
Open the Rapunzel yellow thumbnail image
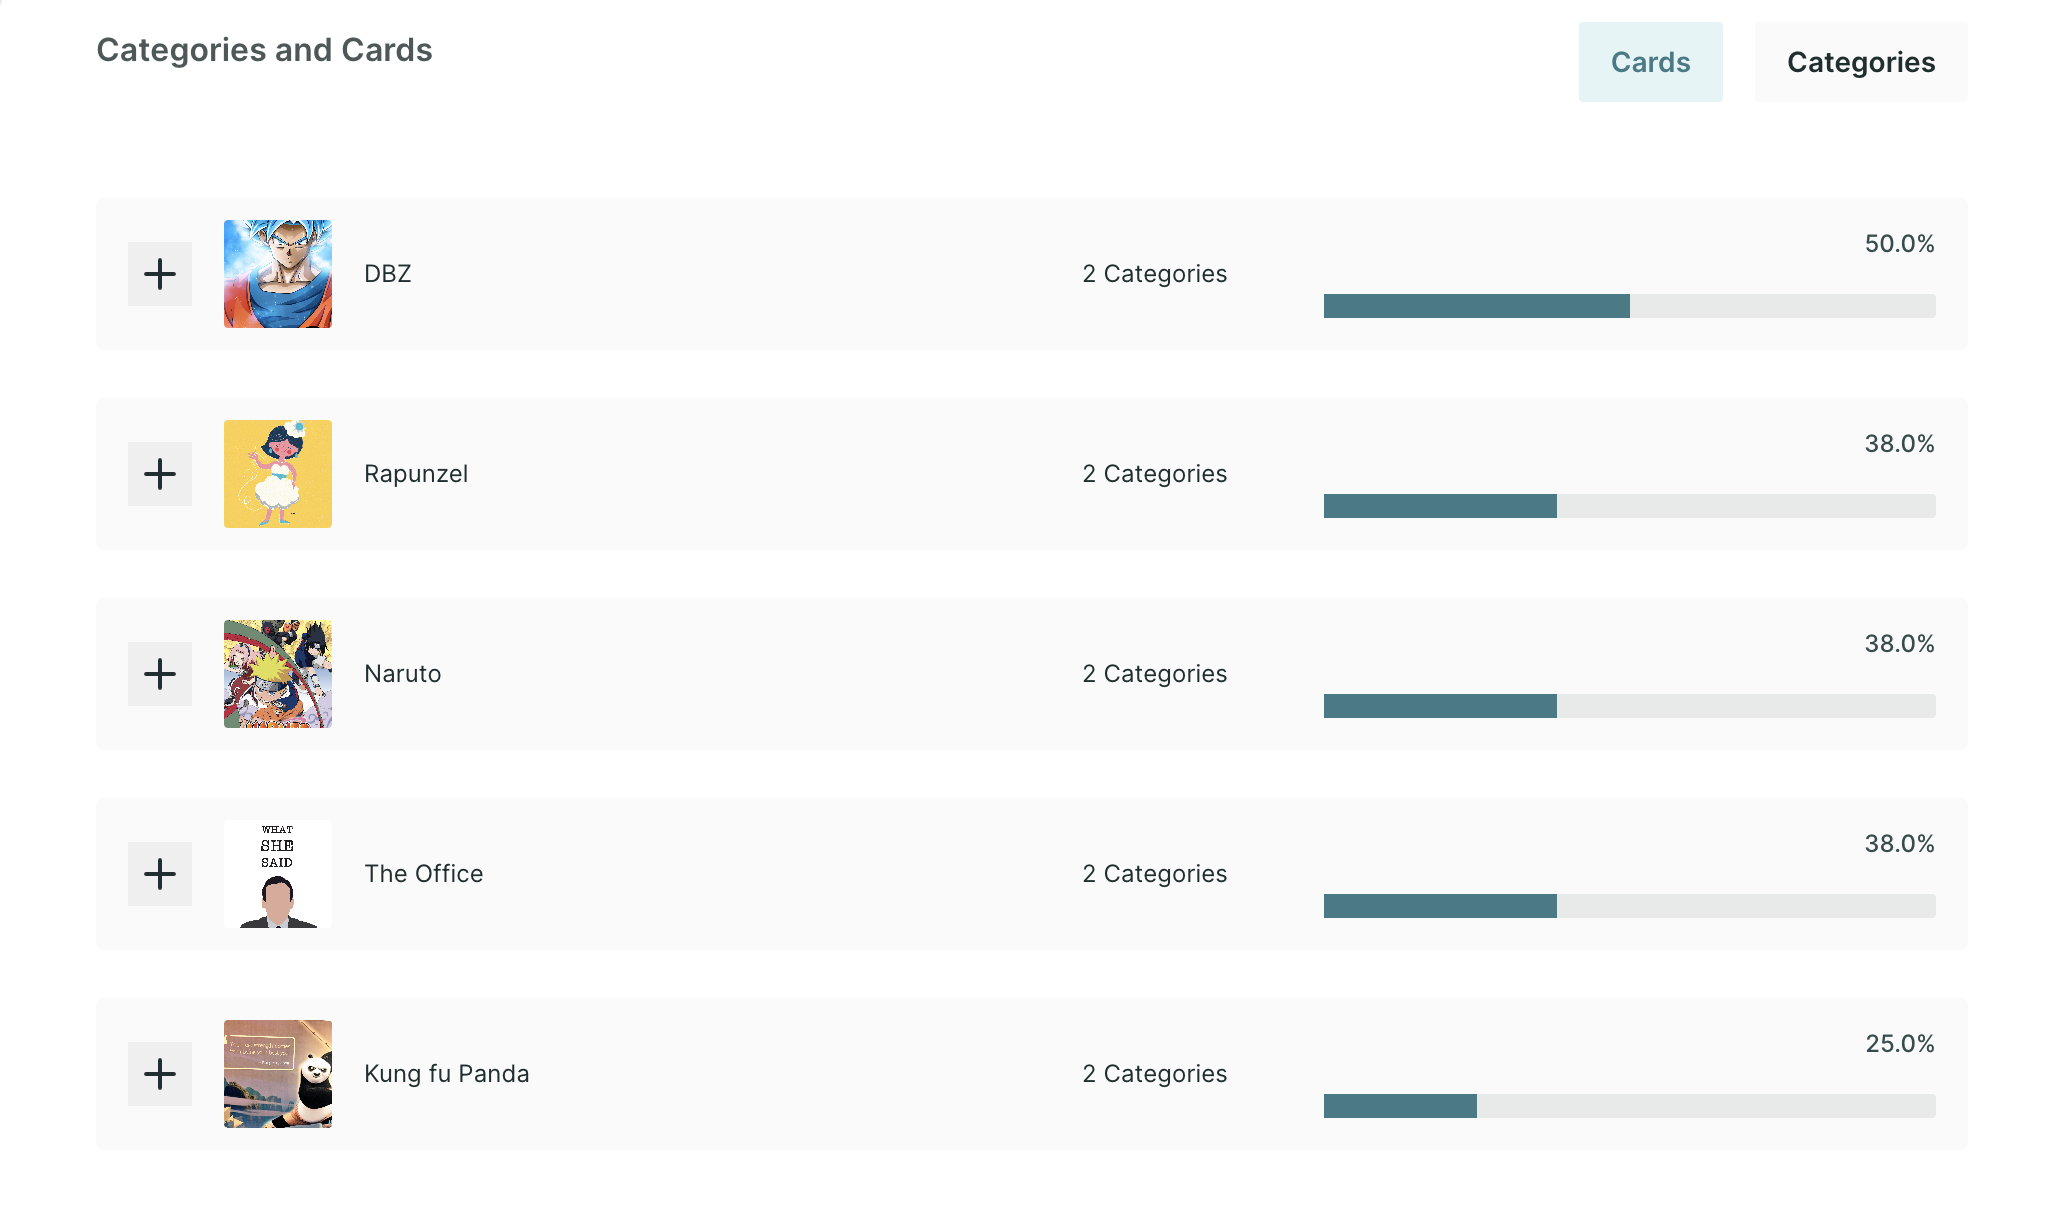tap(278, 474)
